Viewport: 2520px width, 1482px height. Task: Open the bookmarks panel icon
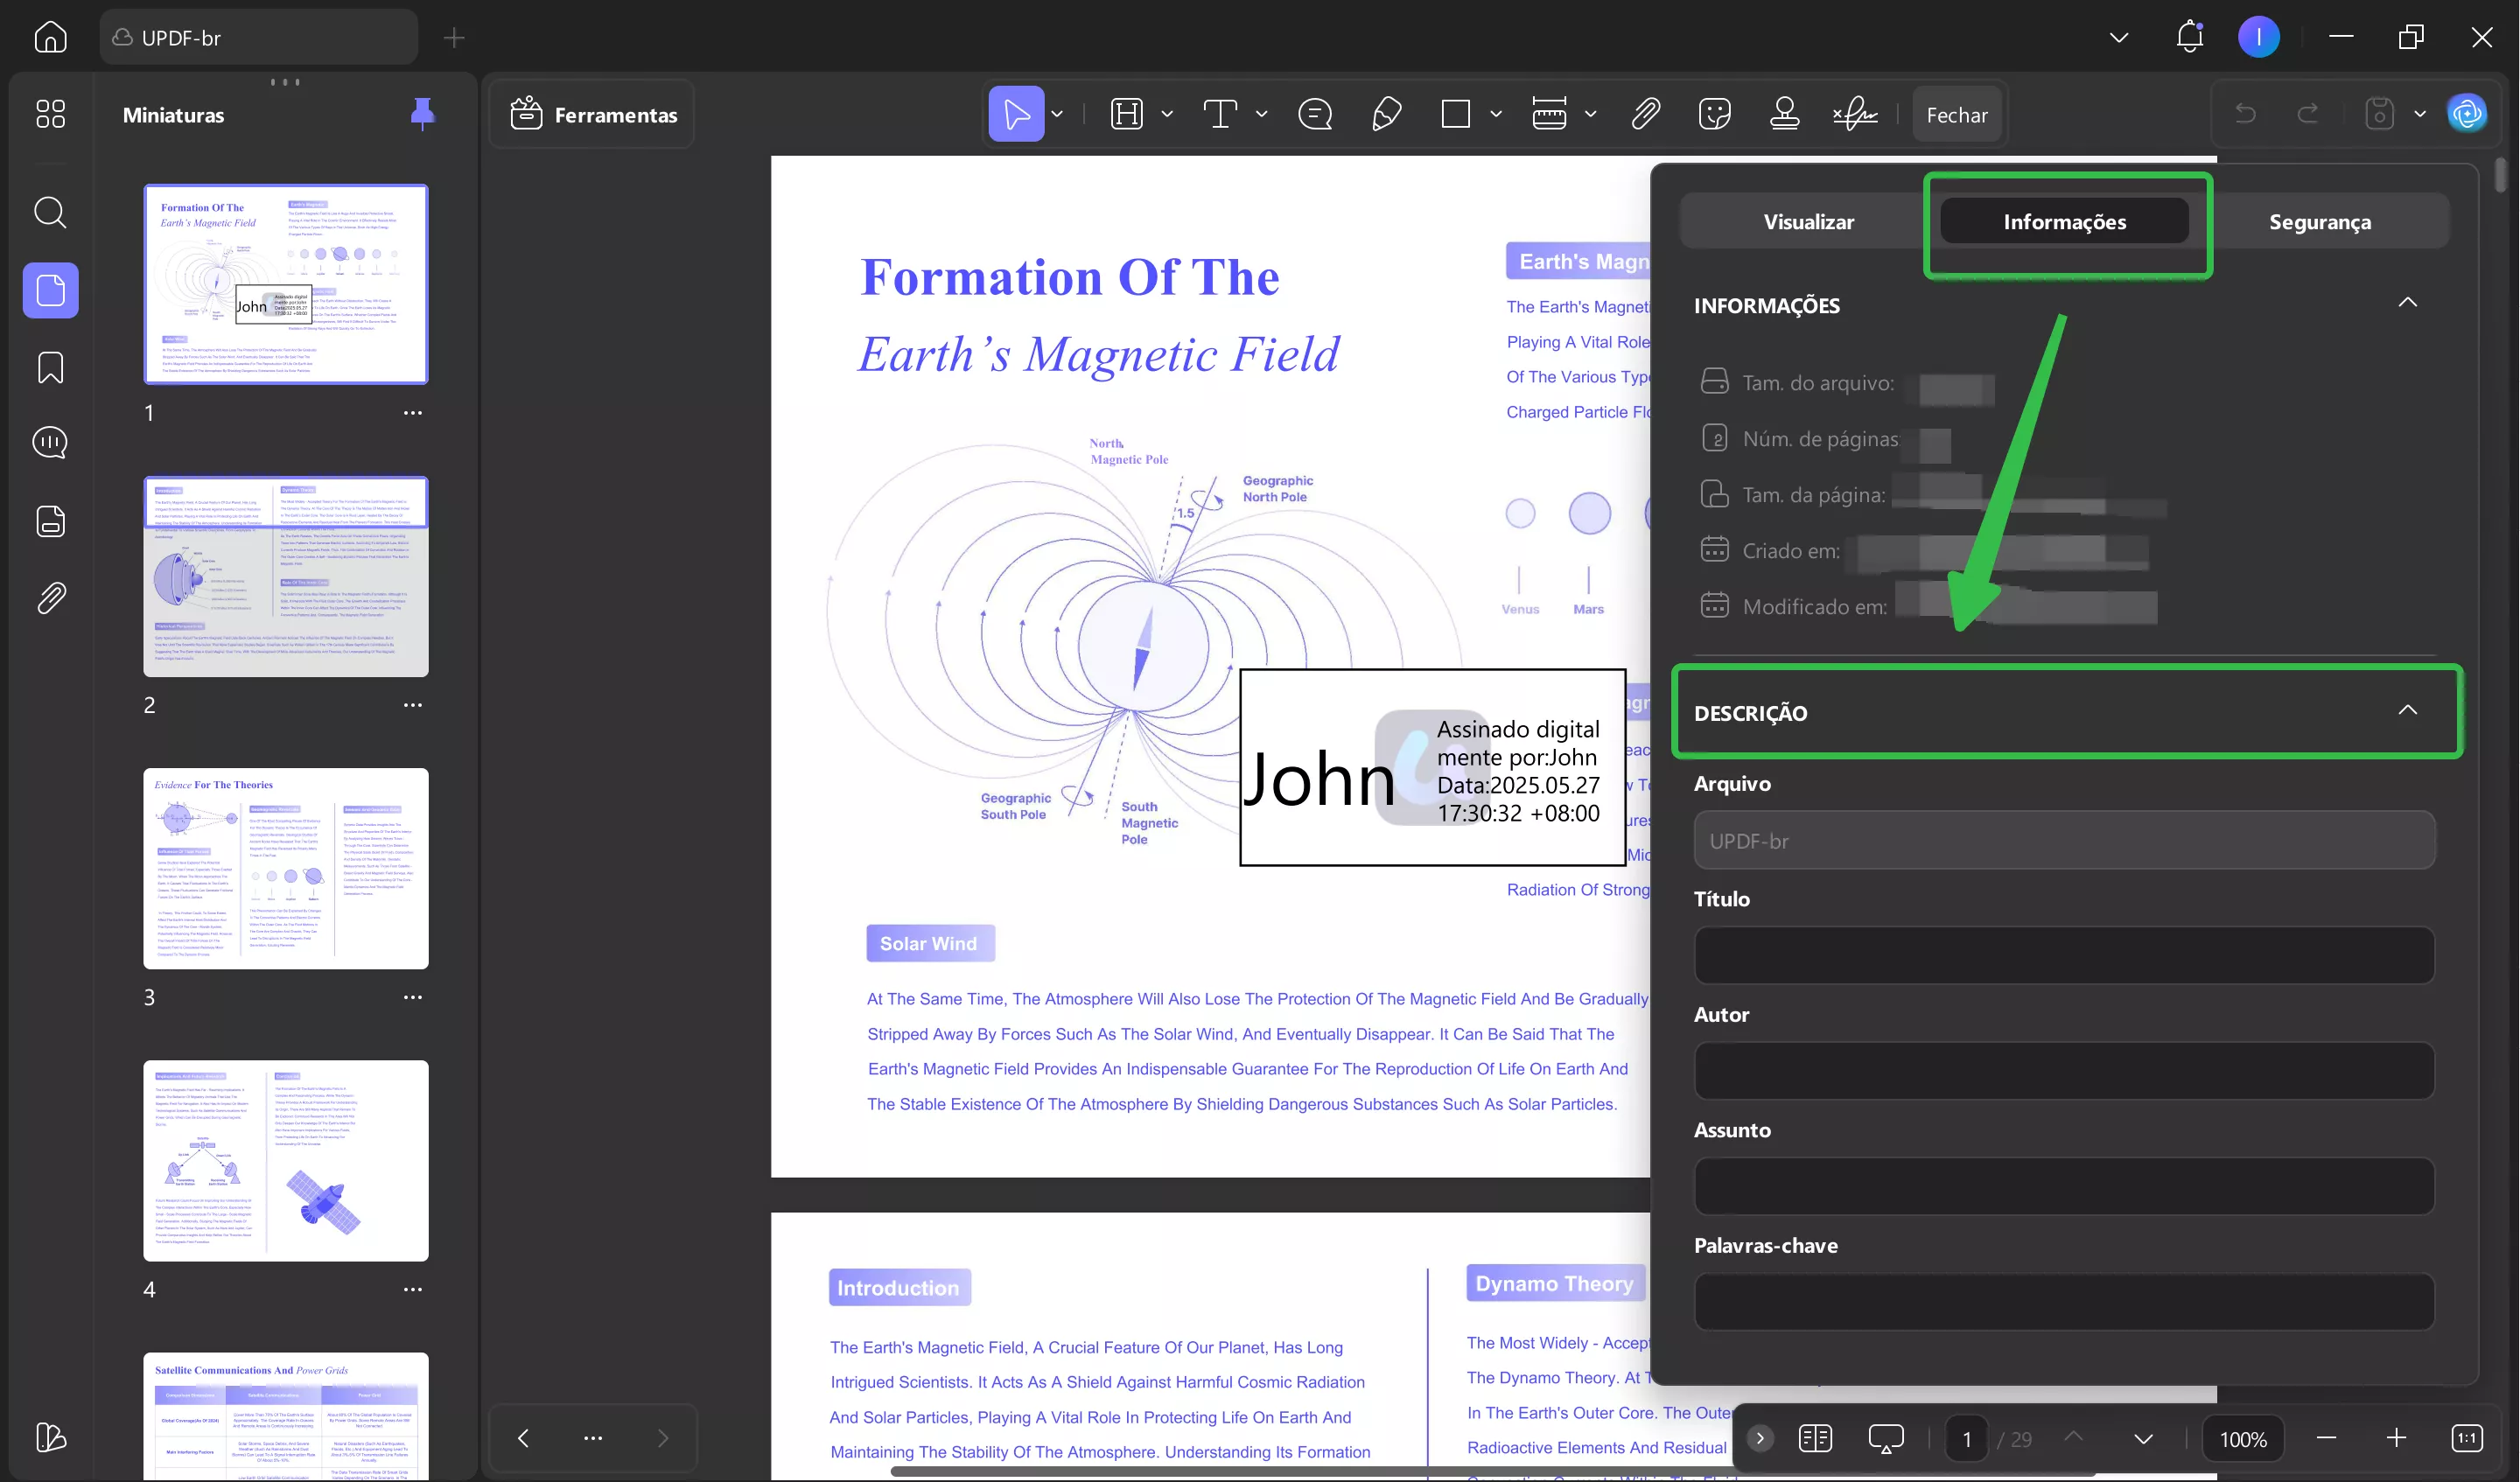click(x=50, y=367)
